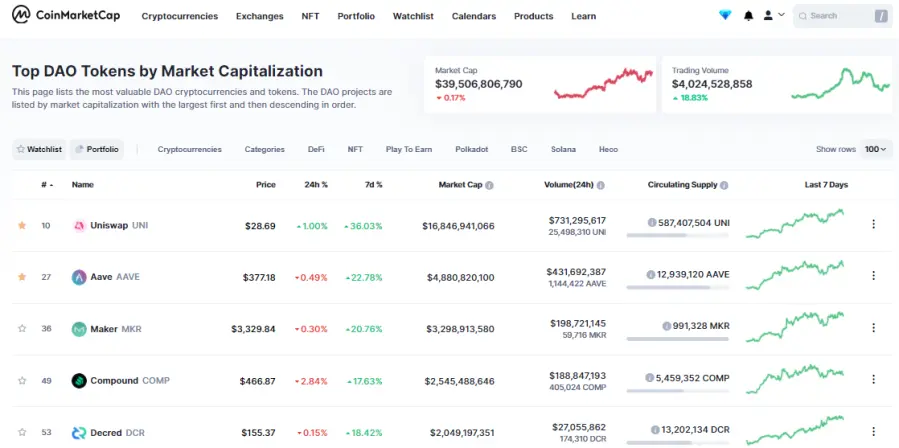Screen dimensions: 899x448
Task: Toggle Uniswap watchlist star
Action: (22, 225)
